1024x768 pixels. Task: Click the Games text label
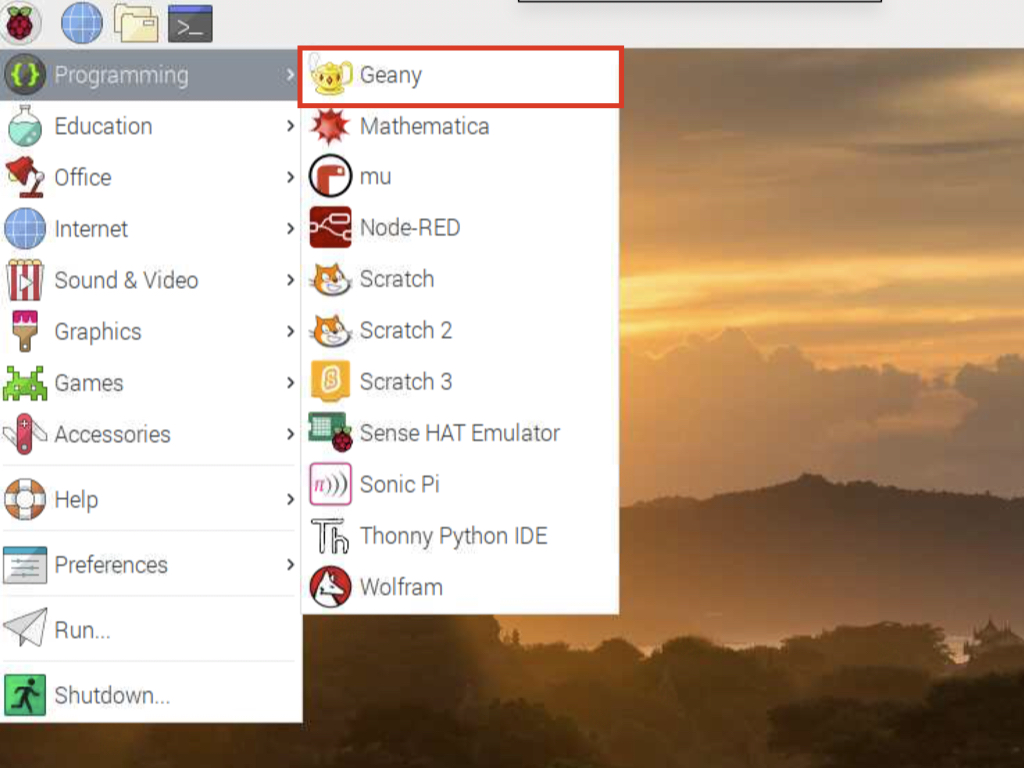pyautogui.click(x=89, y=383)
